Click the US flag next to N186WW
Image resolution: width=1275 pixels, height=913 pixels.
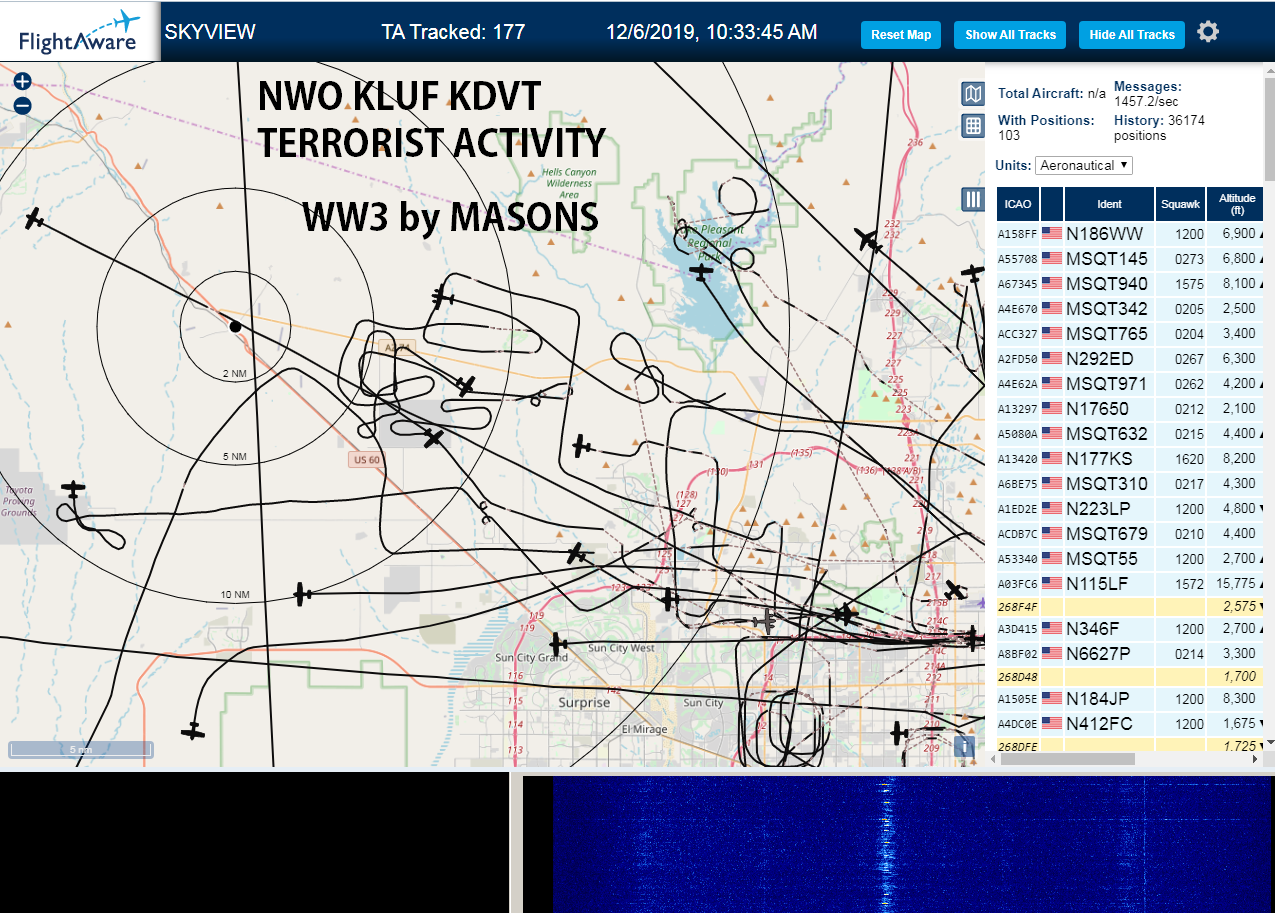[x=1051, y=233]
